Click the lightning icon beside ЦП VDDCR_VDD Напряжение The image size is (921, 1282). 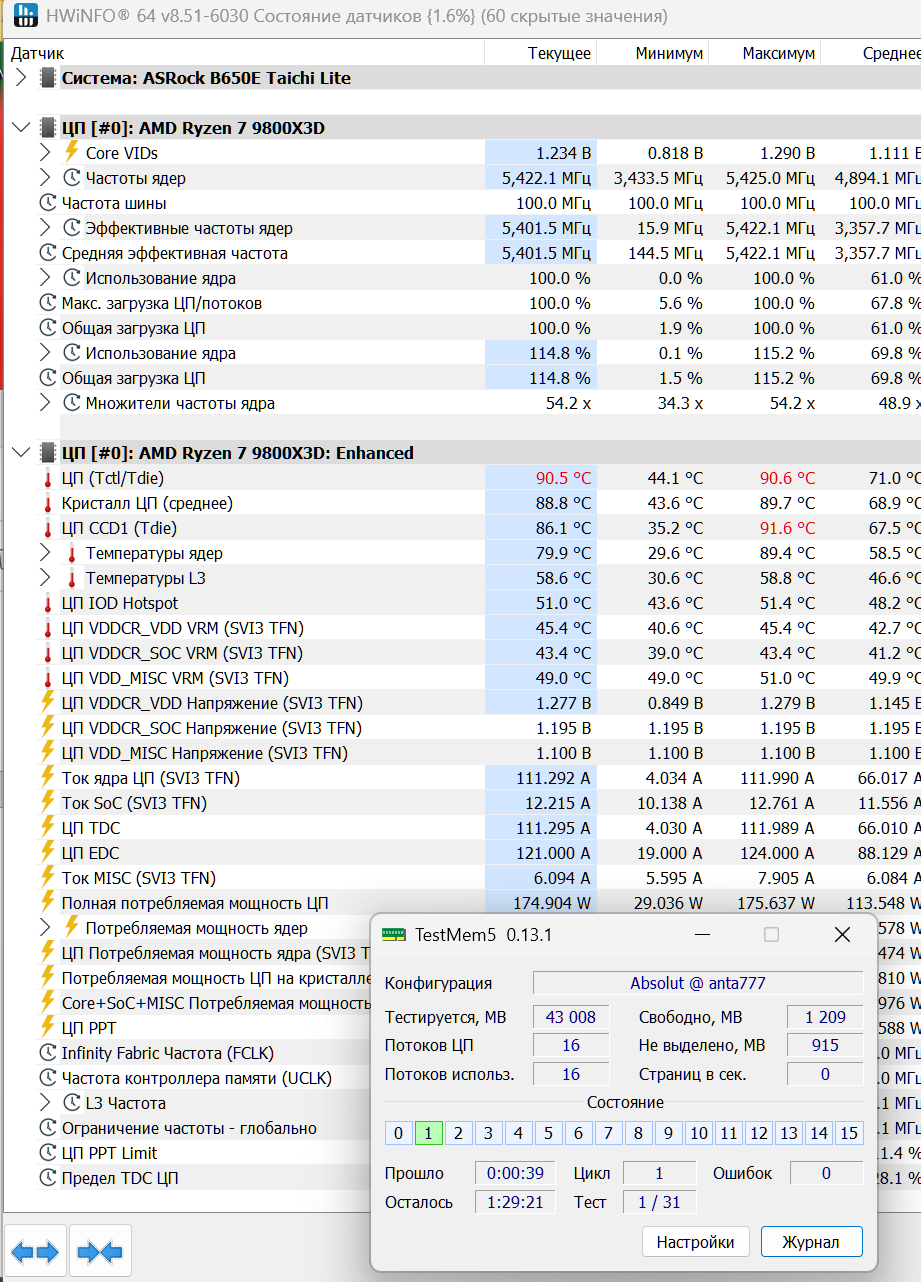48,703
